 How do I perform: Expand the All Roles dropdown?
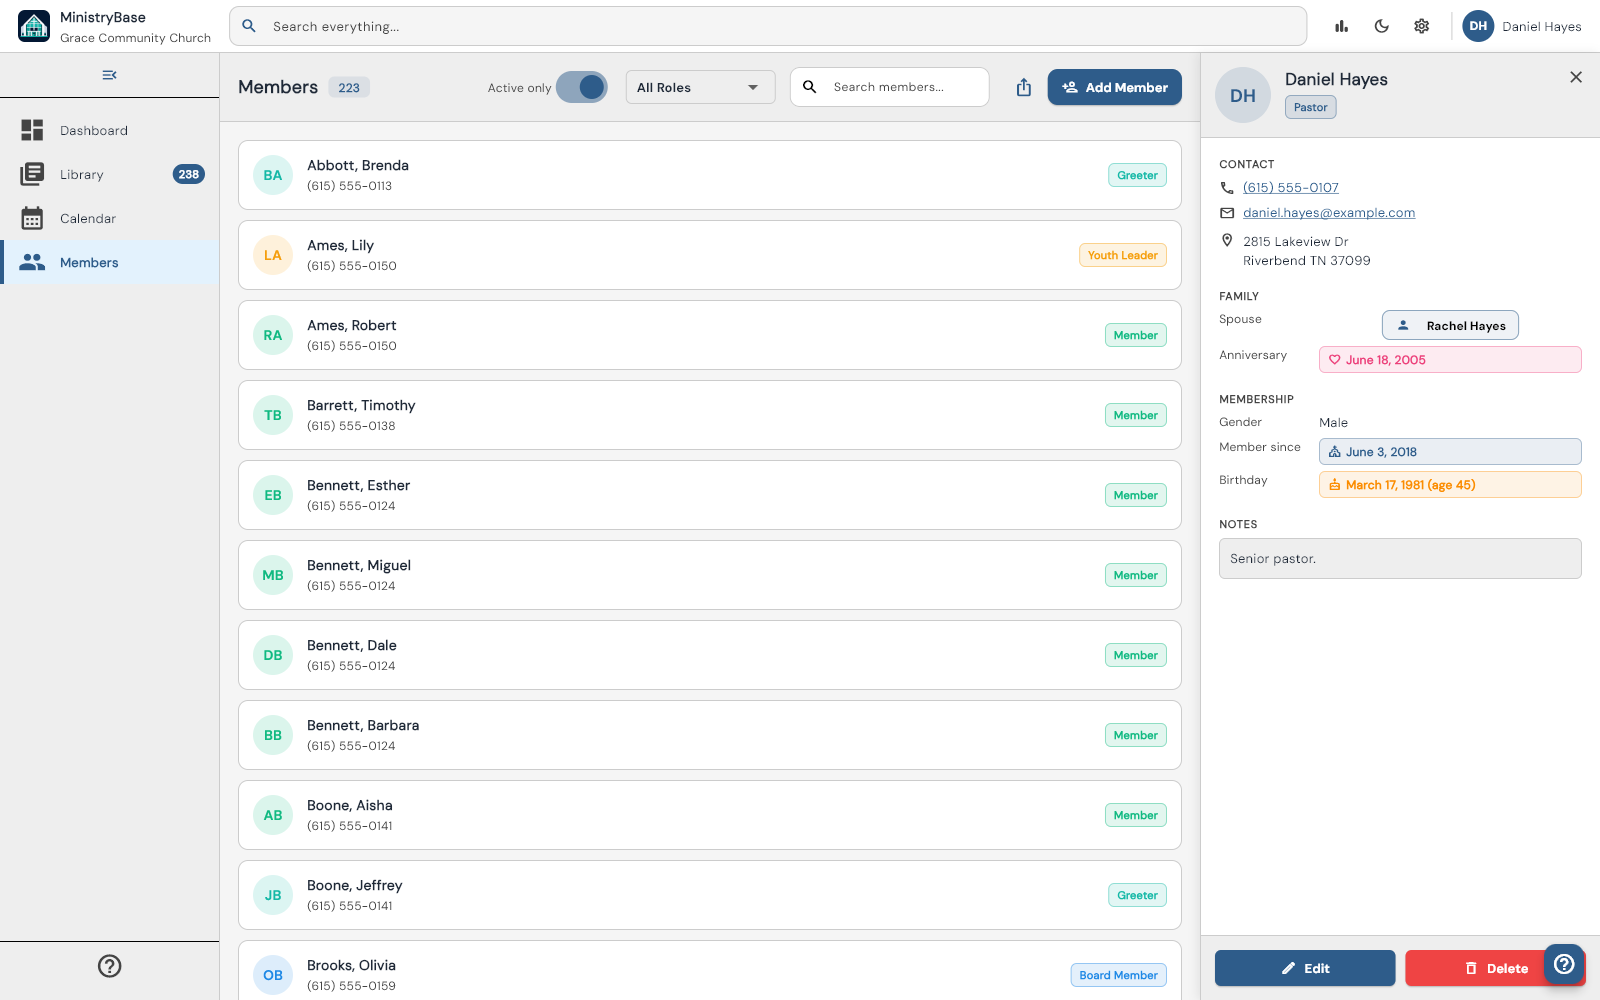[x=700, y=87]
